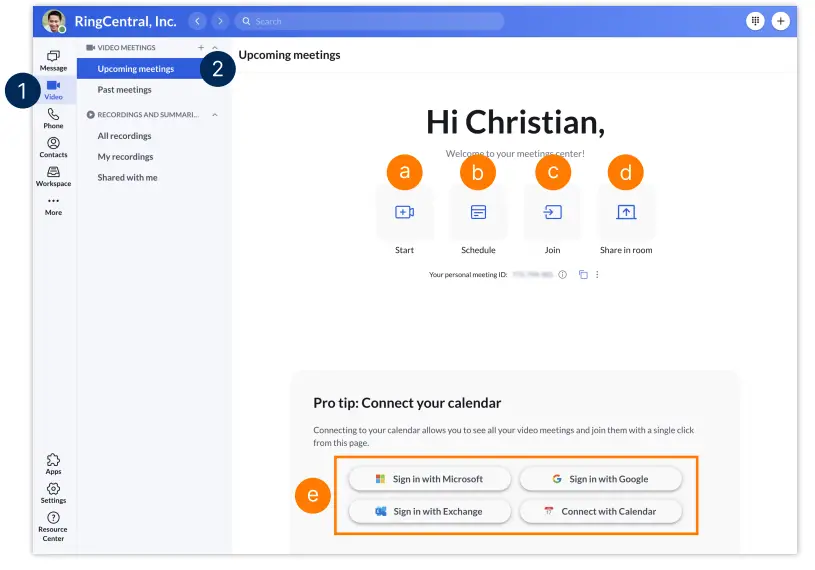This screenshot has width=815, height=570.
Task: Go forward with the right arrow
Action: [x=220, y=21]
